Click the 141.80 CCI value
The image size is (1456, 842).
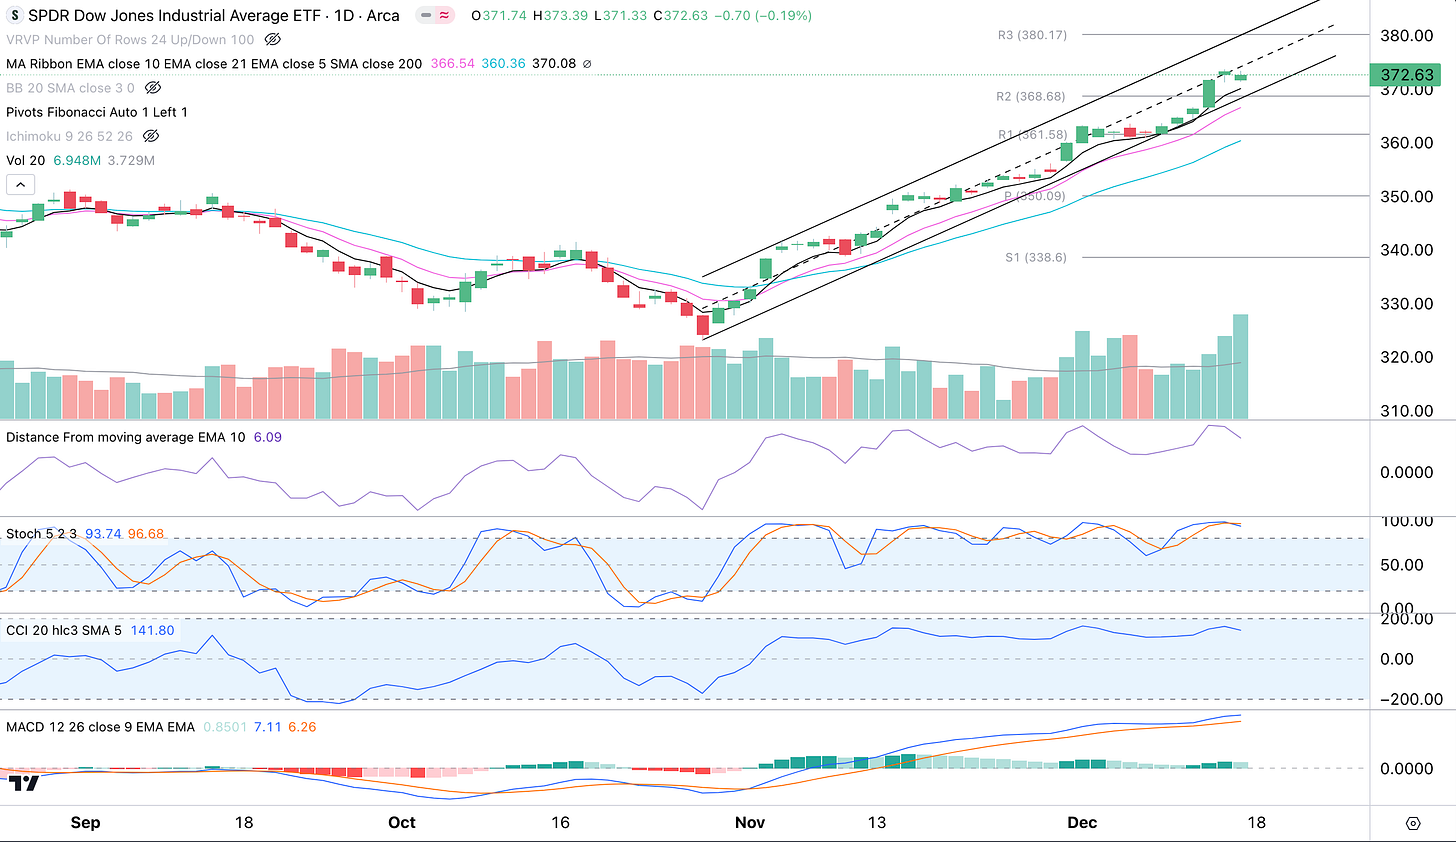(x=153, y=630)
